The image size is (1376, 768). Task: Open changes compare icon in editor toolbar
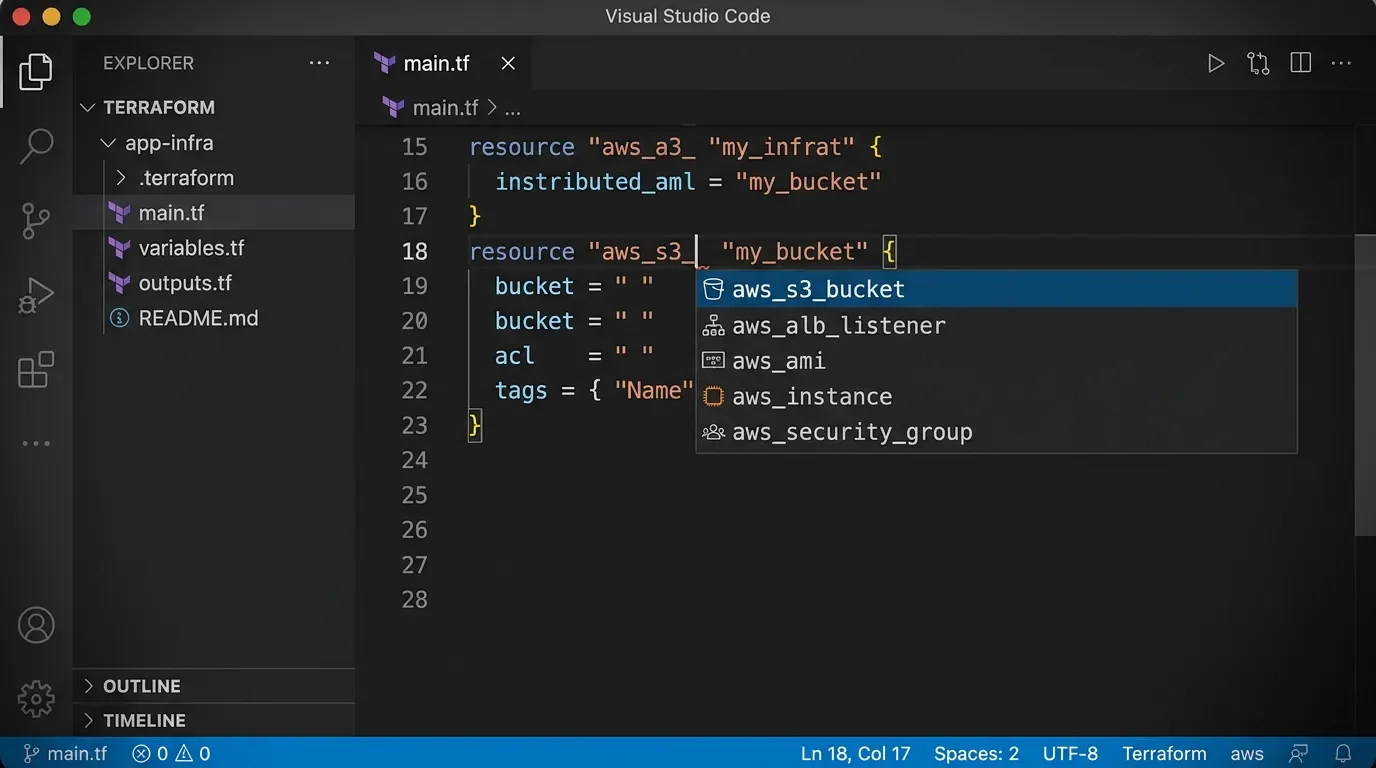click(1258, 64)
